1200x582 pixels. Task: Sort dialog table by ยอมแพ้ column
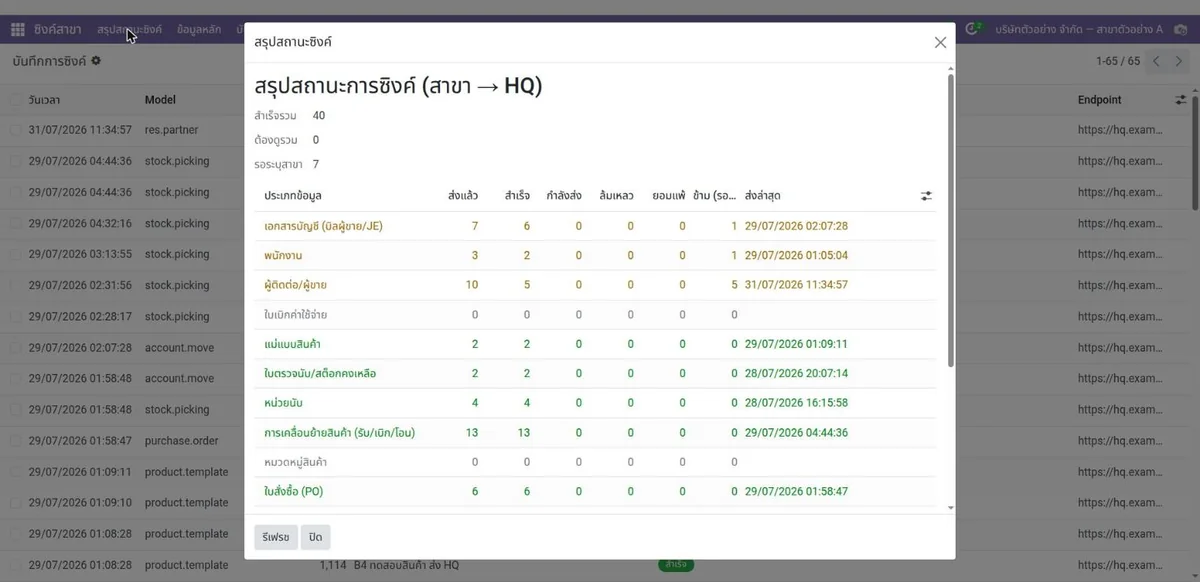(668, 196)
